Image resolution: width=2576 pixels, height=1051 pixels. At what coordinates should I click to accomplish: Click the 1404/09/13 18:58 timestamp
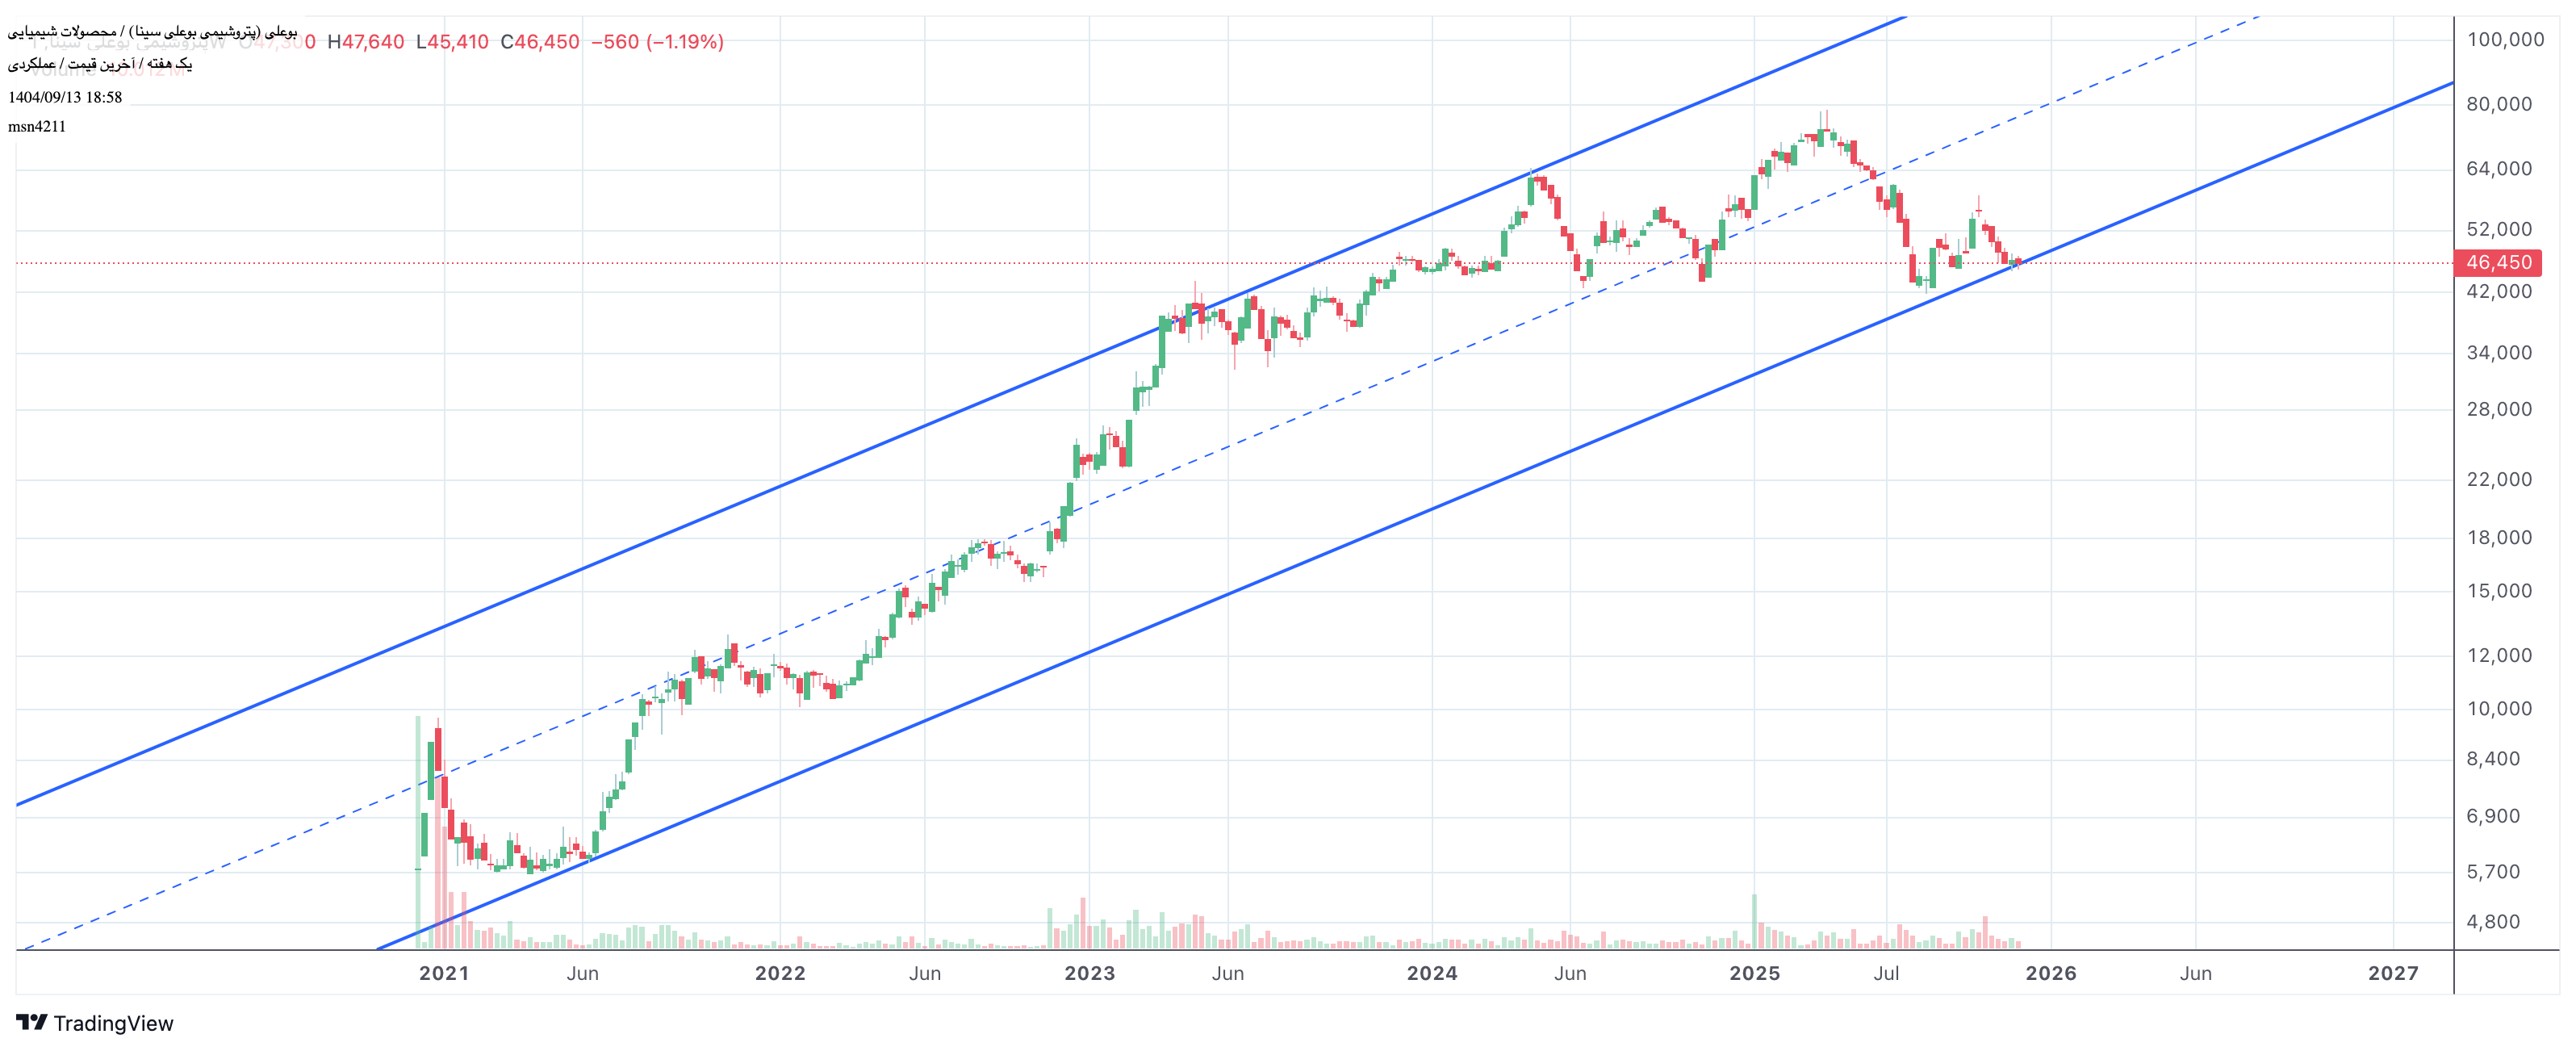(x=65, y=97)
